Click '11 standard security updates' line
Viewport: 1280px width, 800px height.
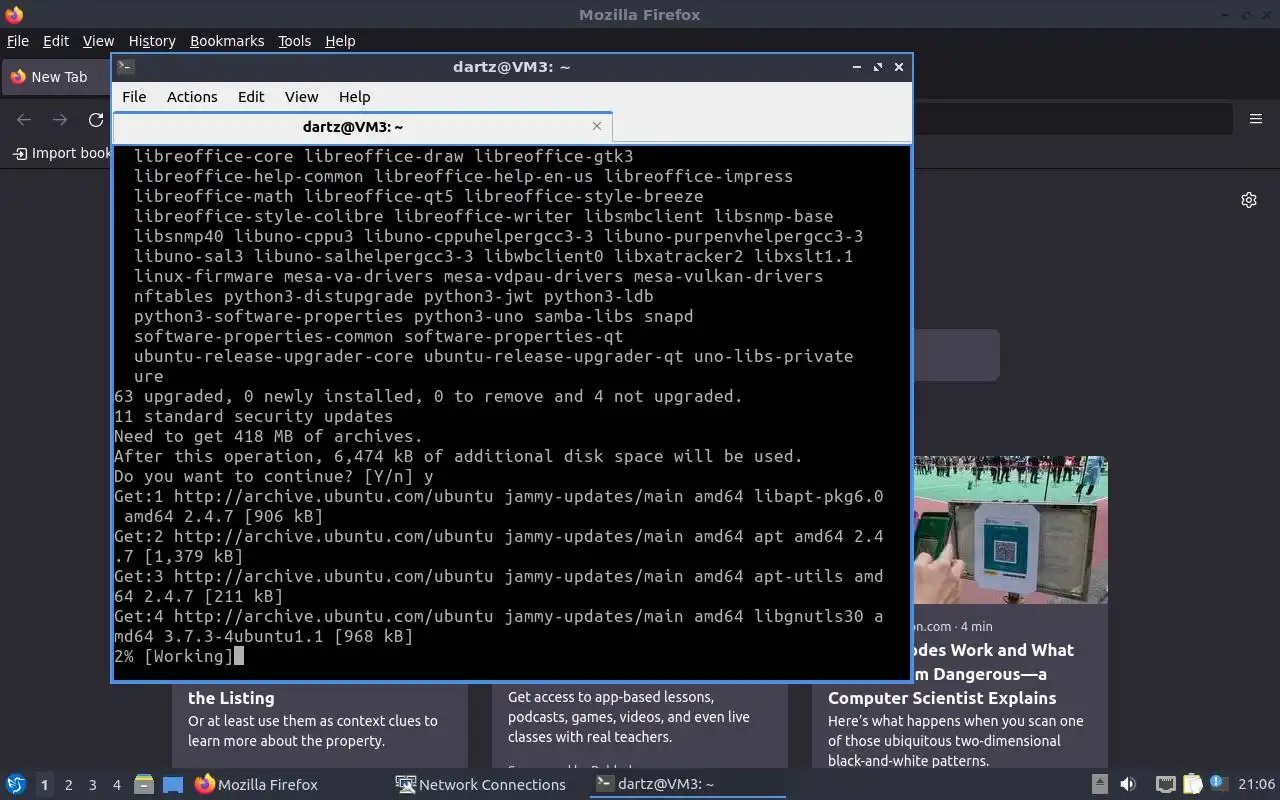(x=253, y=416)
